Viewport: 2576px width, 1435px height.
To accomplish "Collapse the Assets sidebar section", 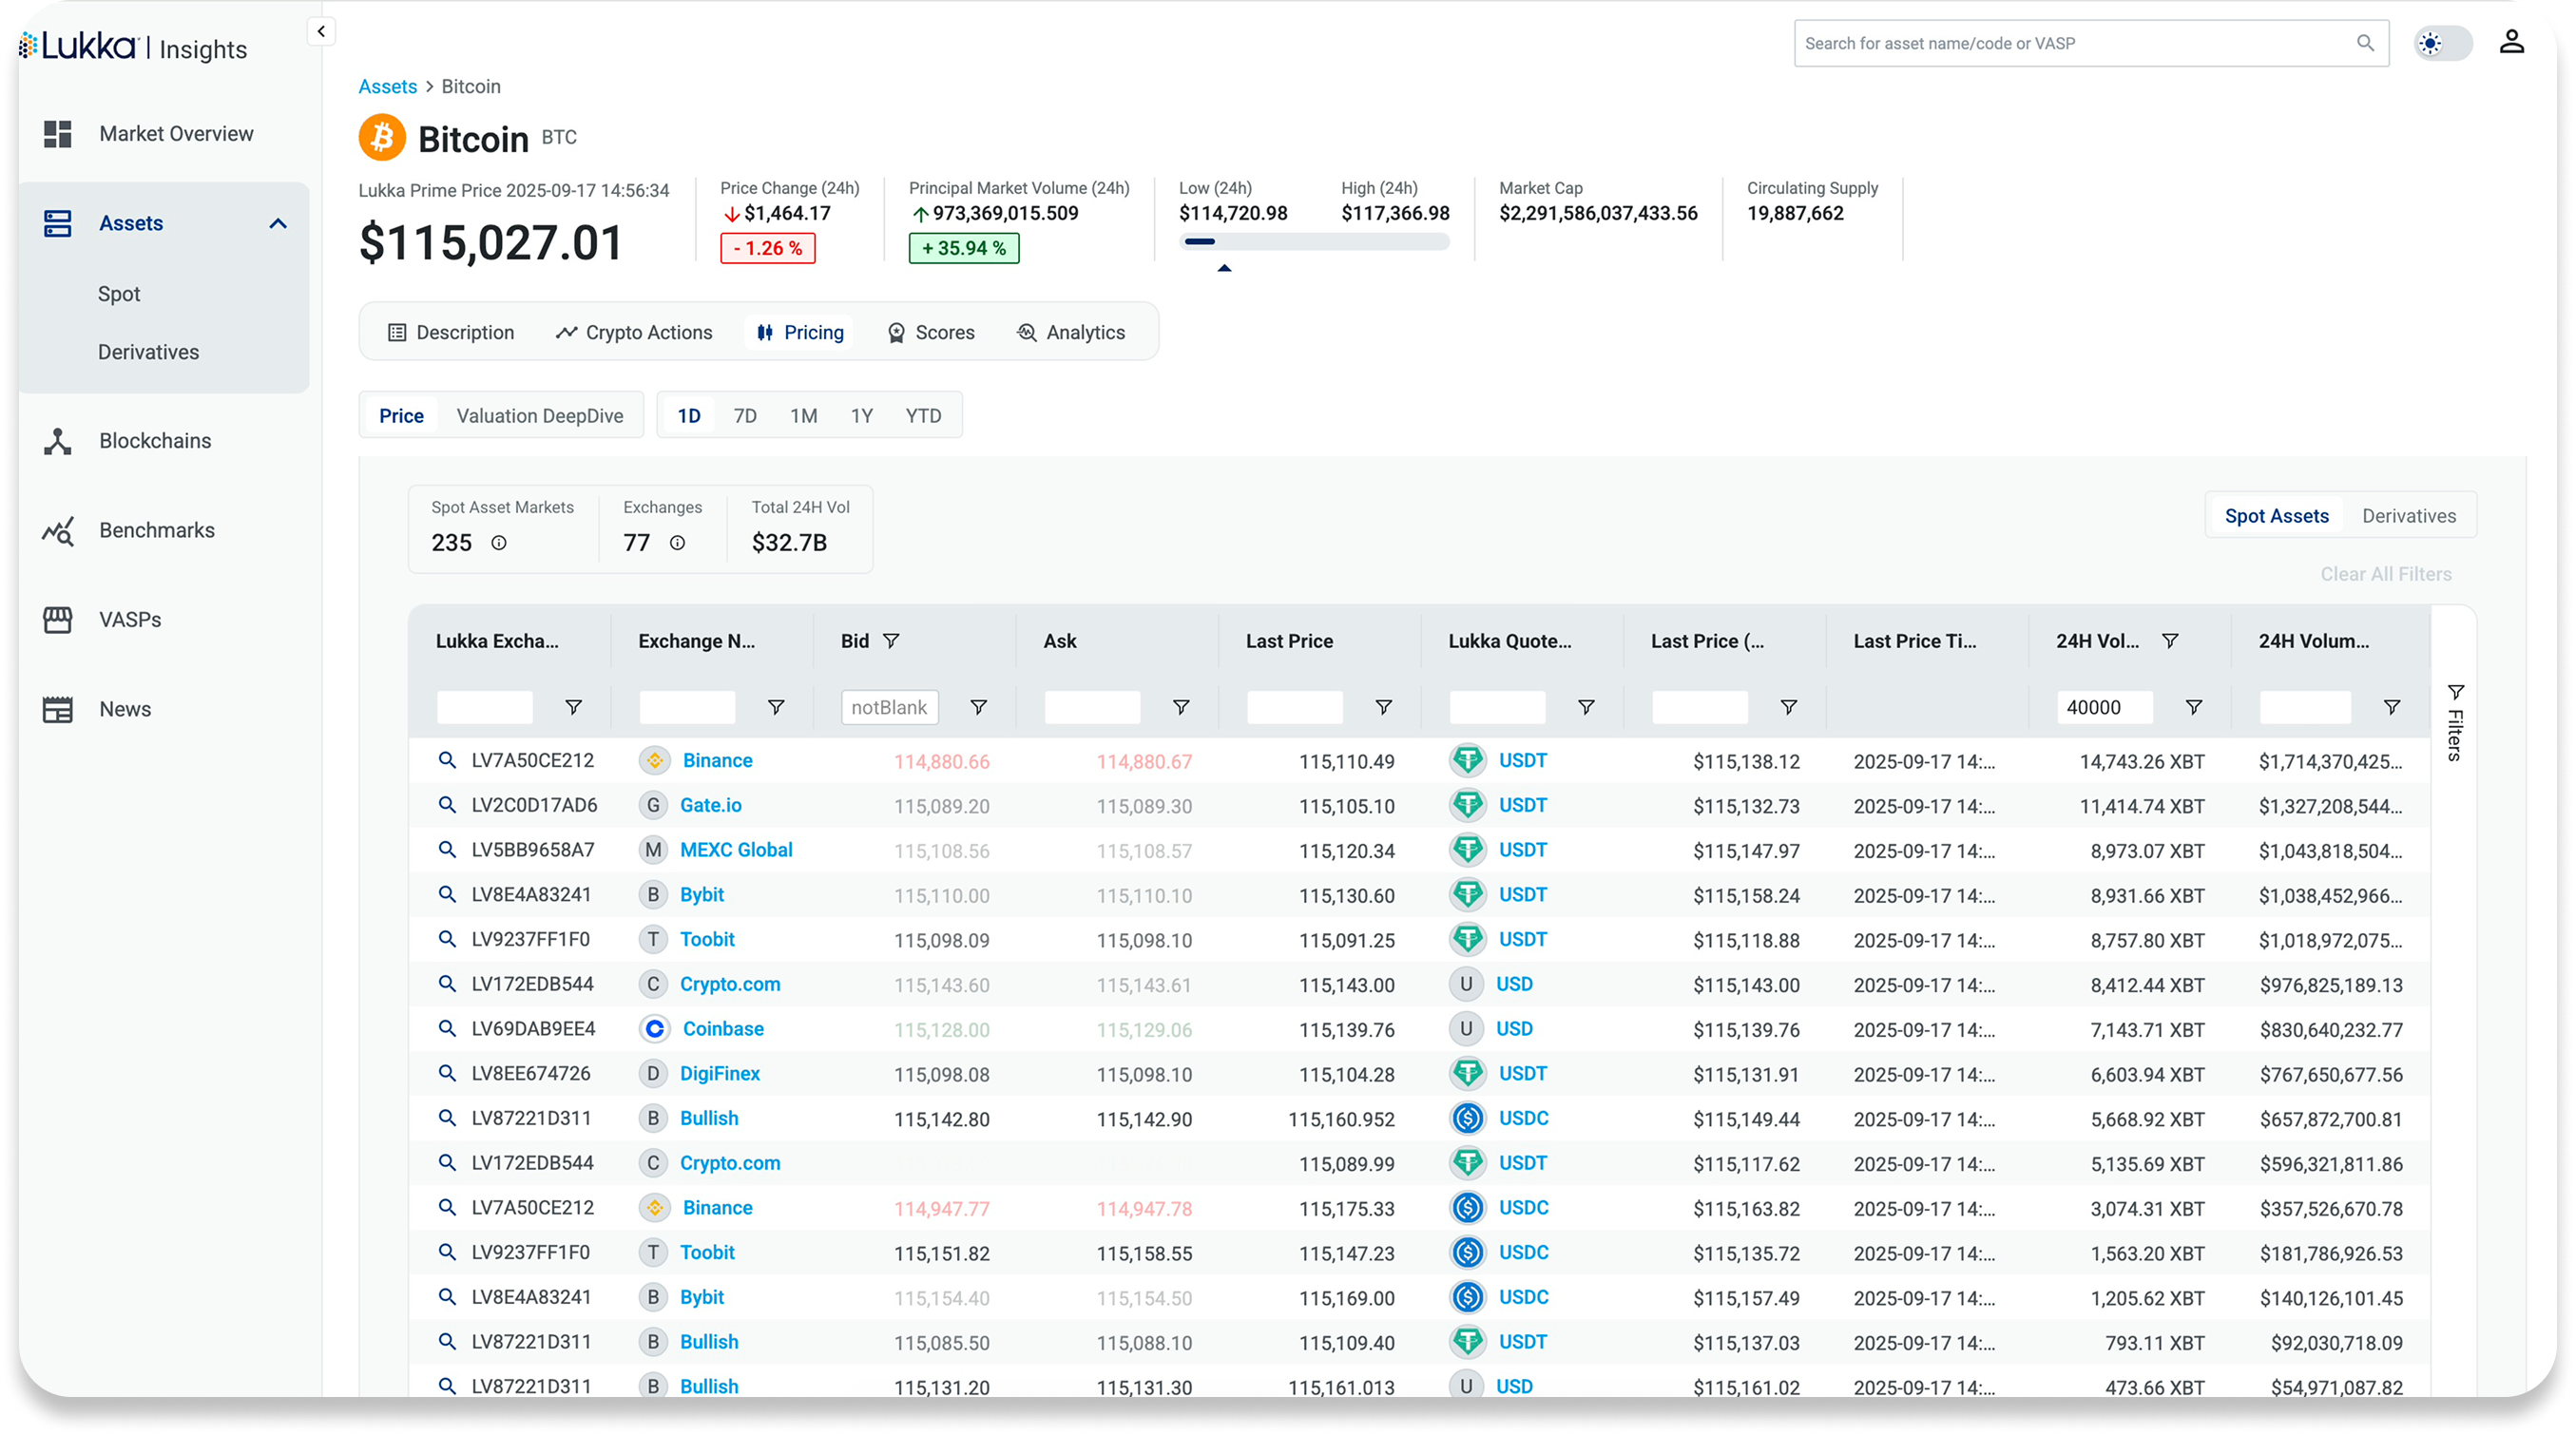I will tap(278, 224).
